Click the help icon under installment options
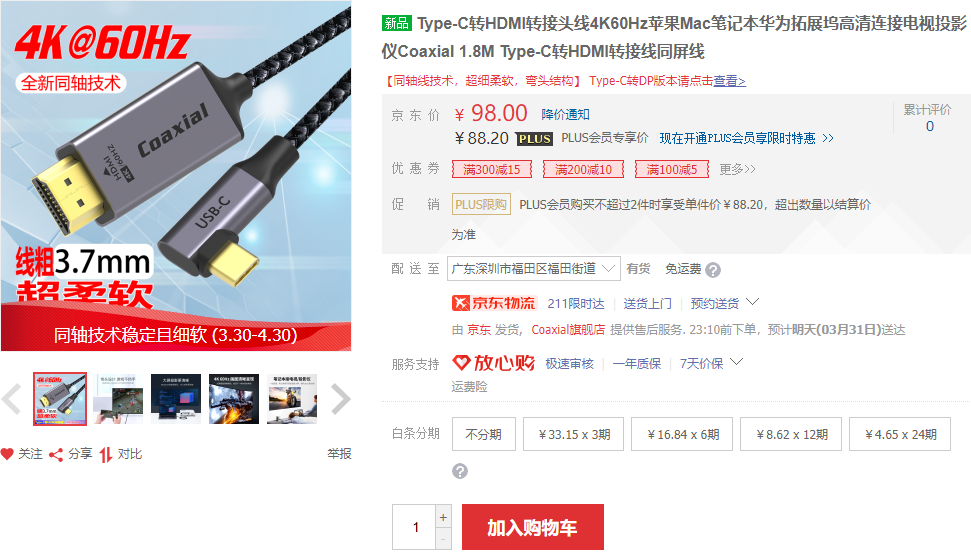The image size is (971, 552). click(x=459, y=471)
